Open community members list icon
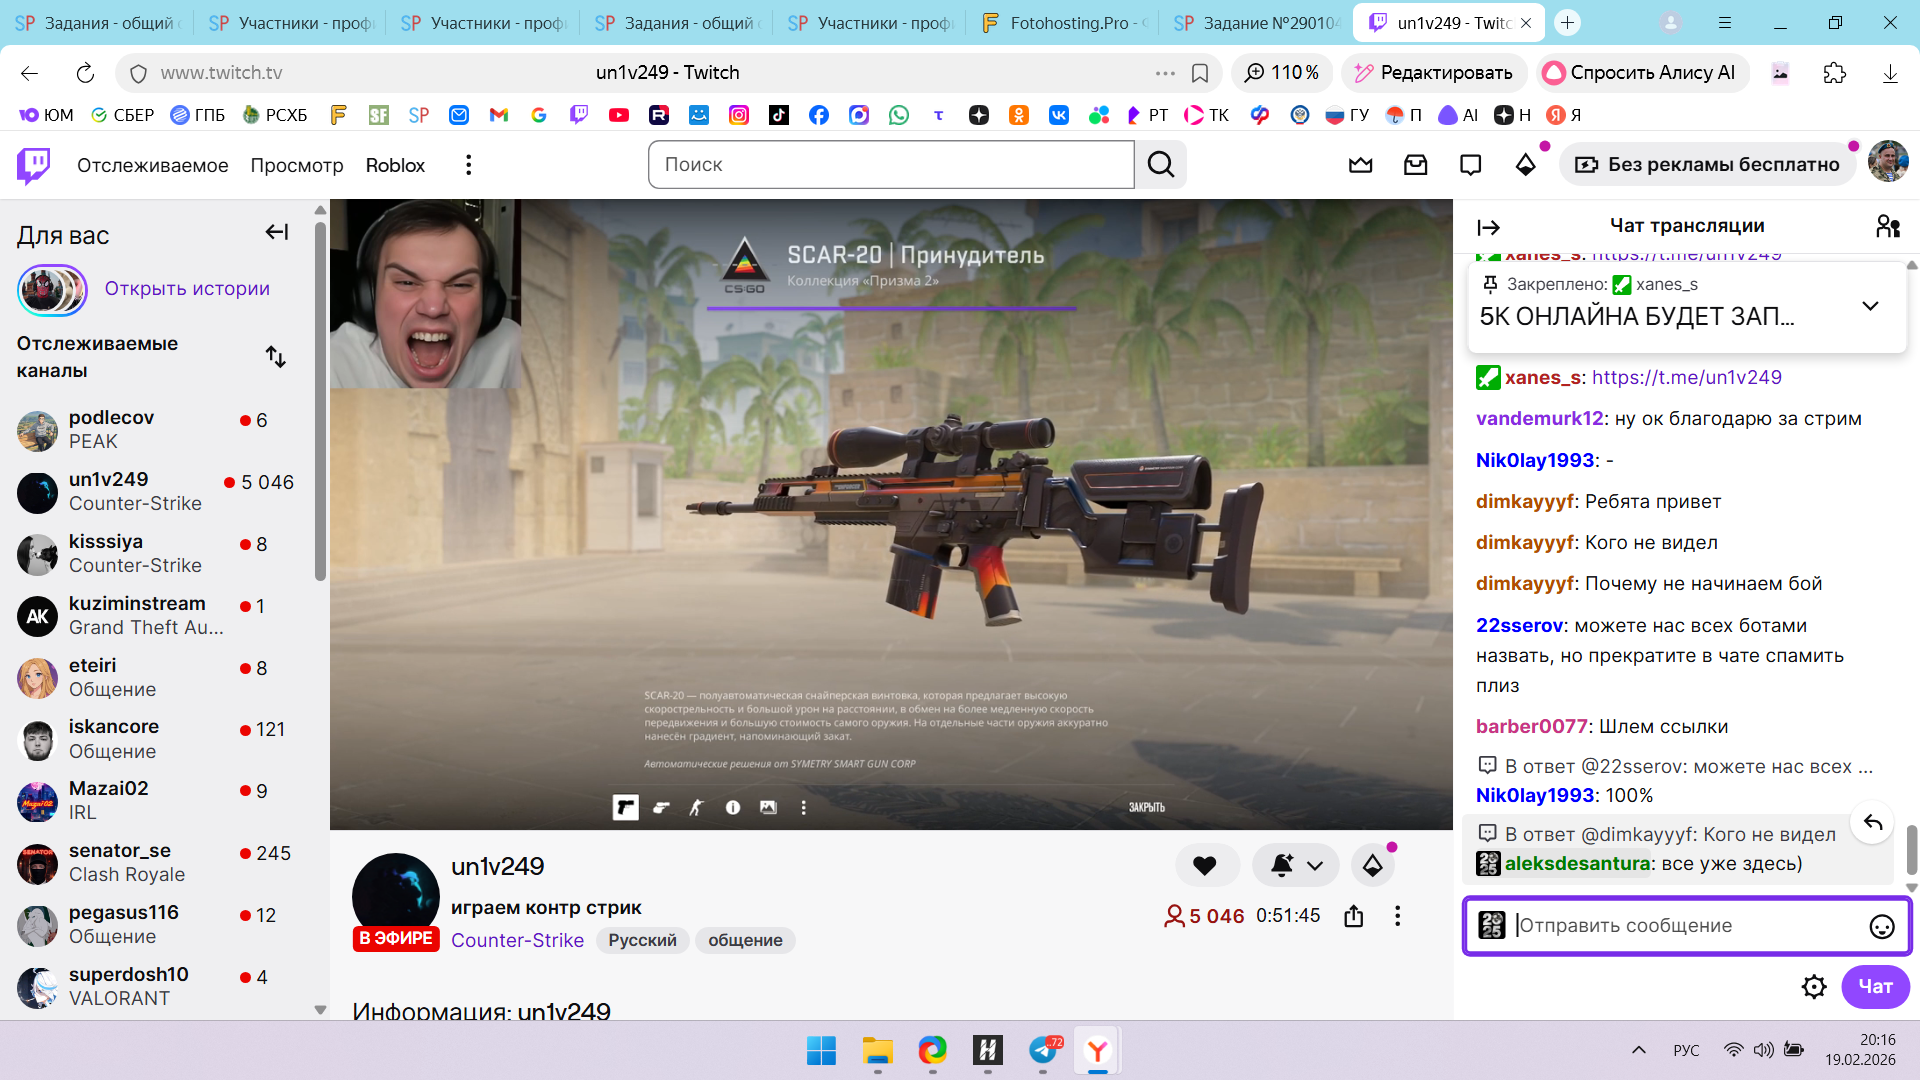The image size is (1920, 1080). [x=1887, y=227]
